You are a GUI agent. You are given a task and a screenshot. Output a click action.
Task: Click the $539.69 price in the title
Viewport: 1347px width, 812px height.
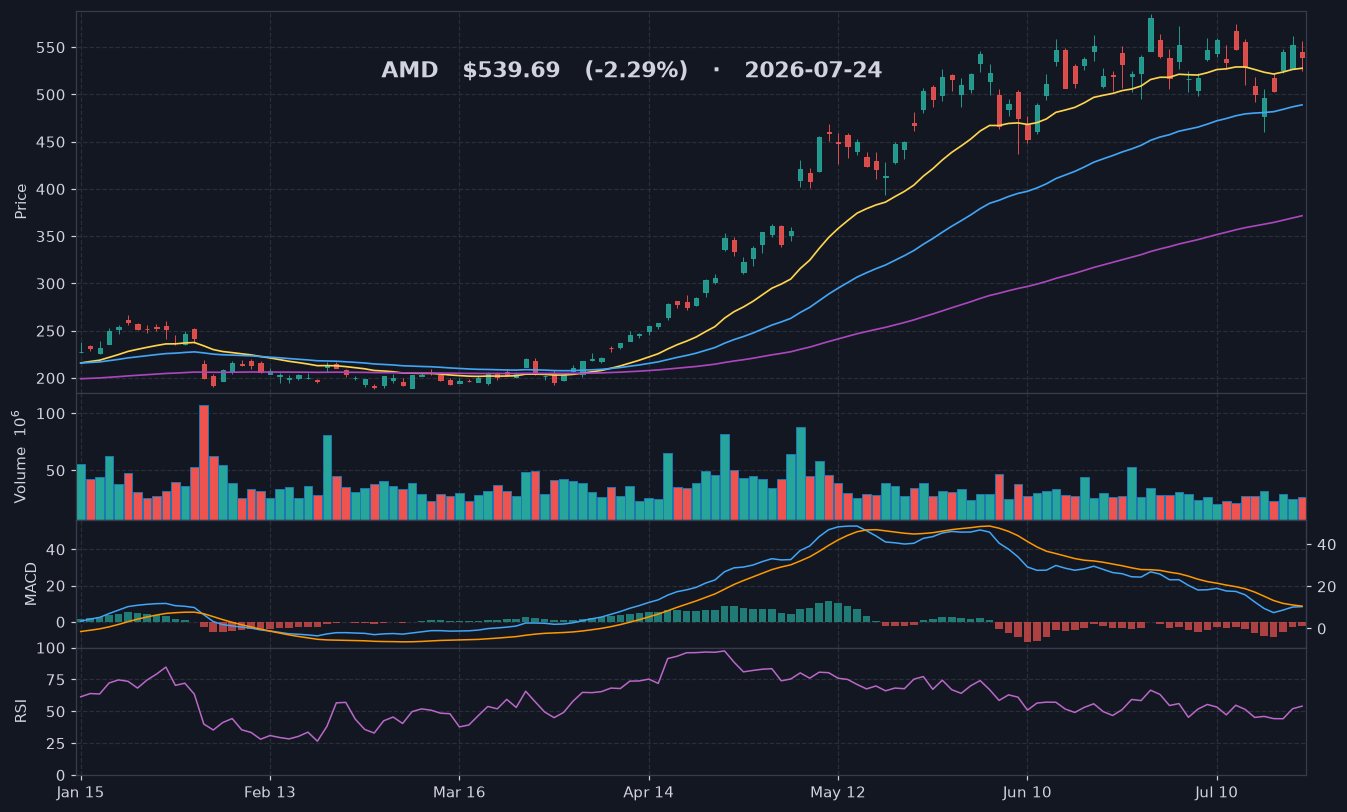(511, 71)
